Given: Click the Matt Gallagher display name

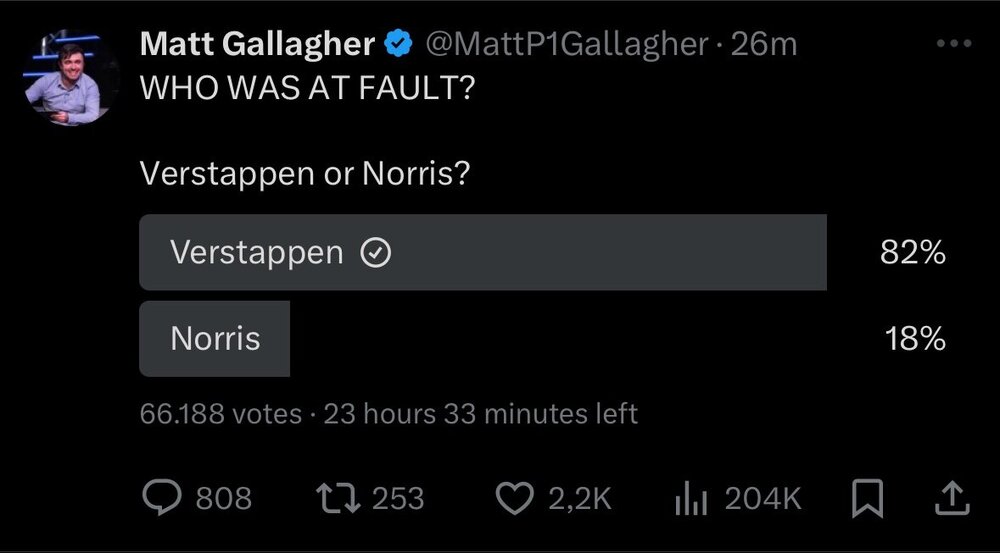Looking at the screenshot, I should 258,45.
